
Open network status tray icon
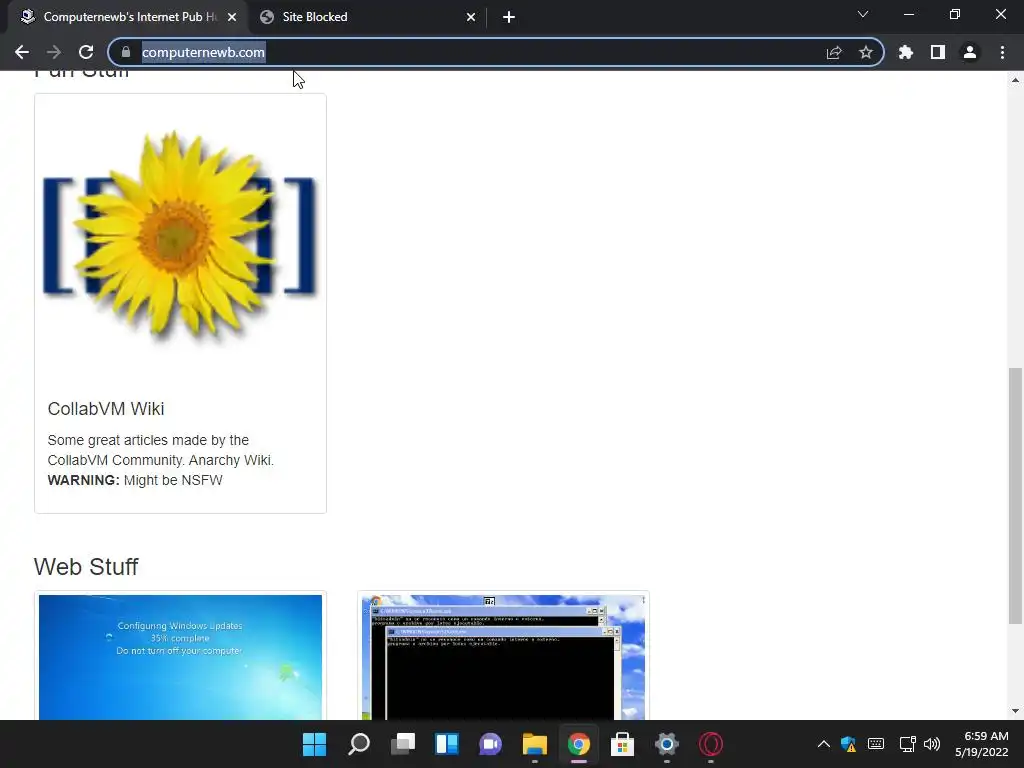pos(907,744)
